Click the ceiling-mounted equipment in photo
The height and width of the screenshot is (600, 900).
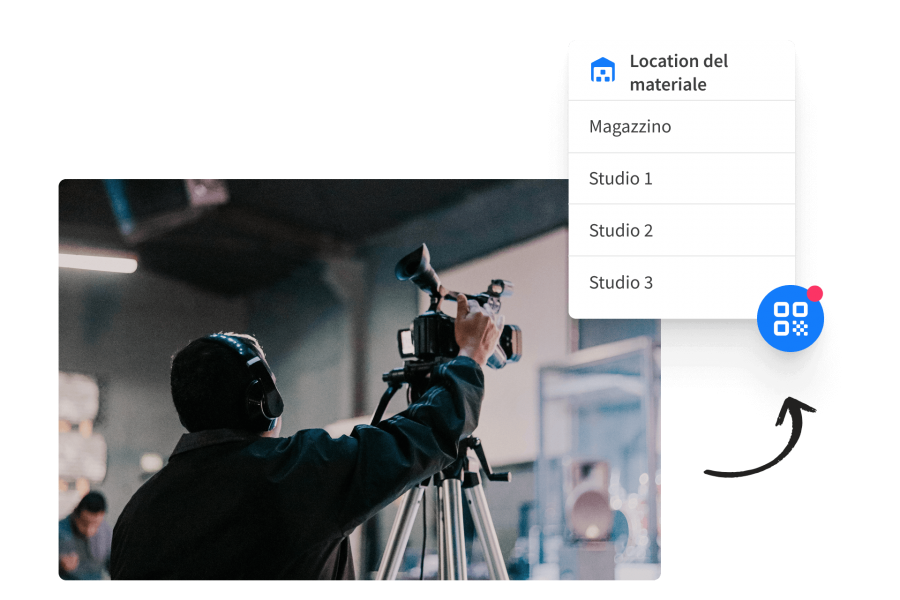(x=165, y=205)
